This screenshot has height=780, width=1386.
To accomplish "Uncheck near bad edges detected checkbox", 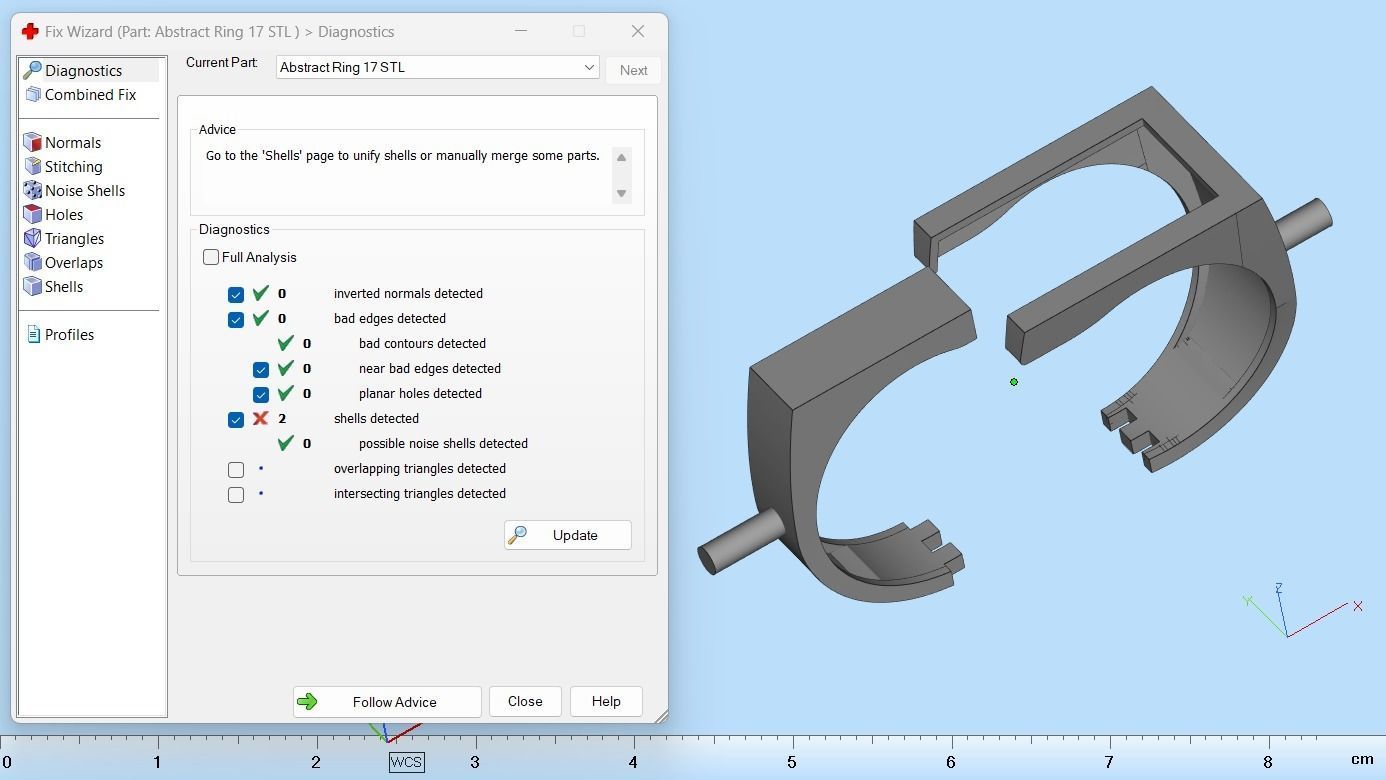I will click(x=261, y=369).
